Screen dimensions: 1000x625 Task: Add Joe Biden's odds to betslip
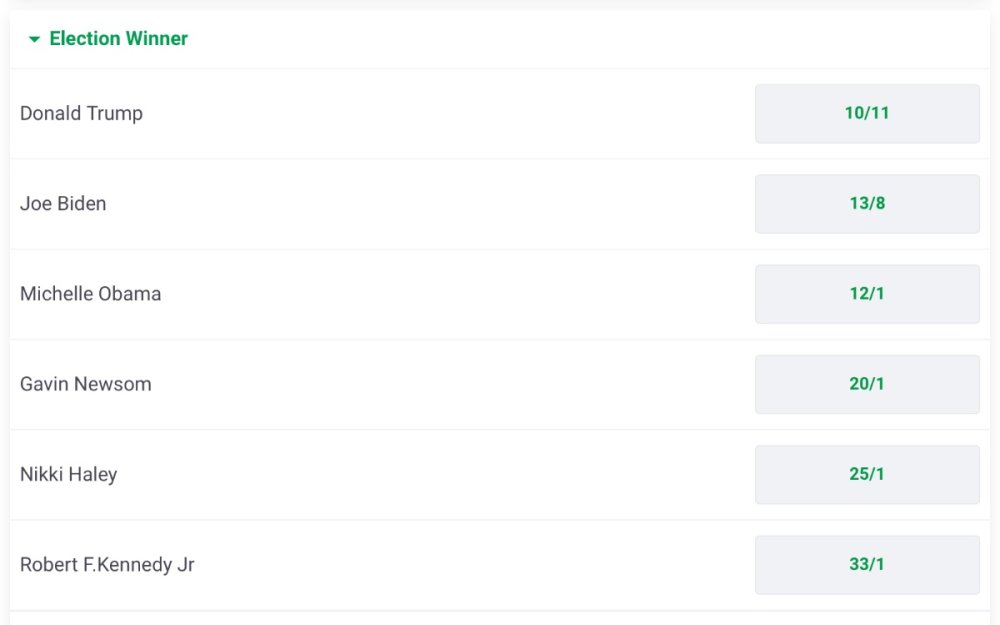pyautogui.click(x=867, y=204)
